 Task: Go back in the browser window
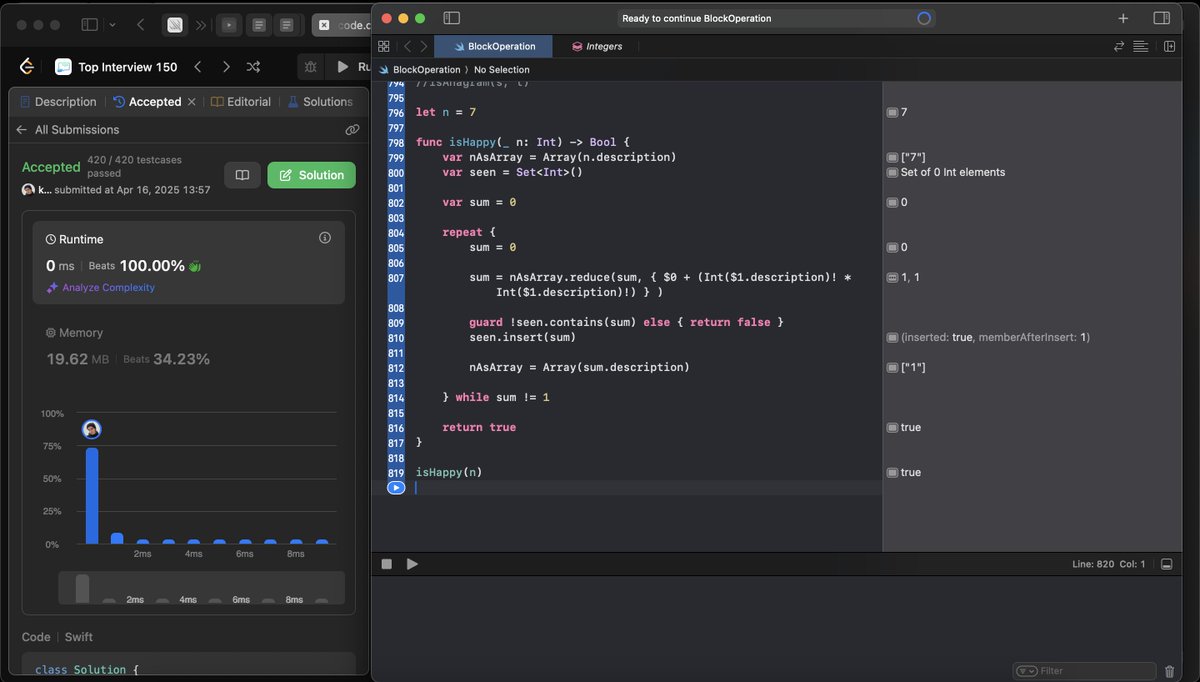click(x=140, y=25)
